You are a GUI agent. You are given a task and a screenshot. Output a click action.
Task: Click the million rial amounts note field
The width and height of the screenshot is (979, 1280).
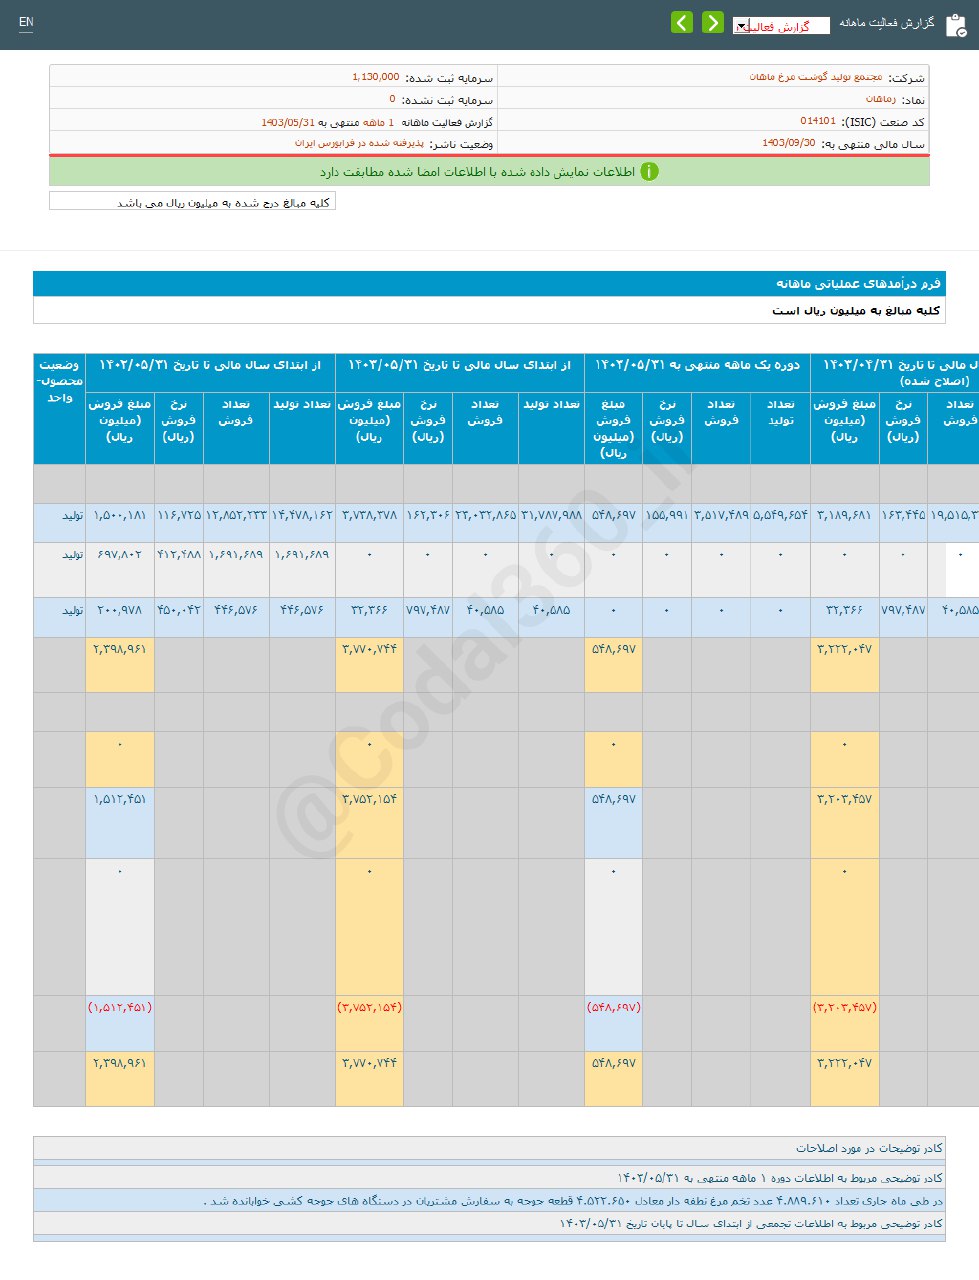click(x=192, y=202)
